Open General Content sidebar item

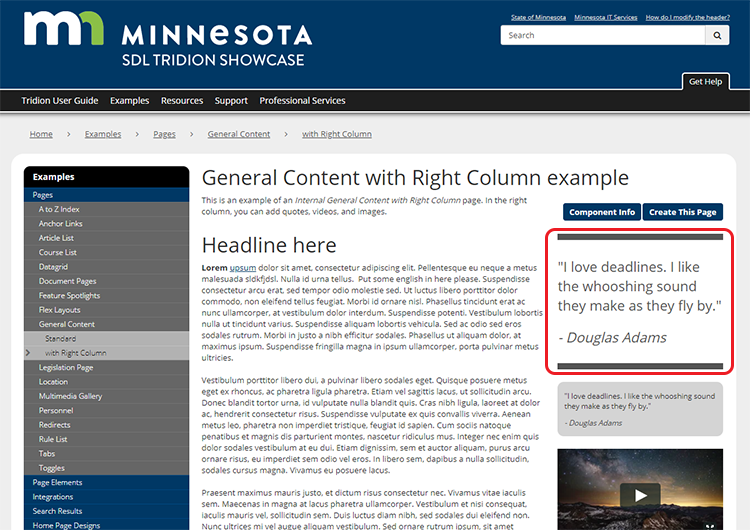(x=107, y=324)
